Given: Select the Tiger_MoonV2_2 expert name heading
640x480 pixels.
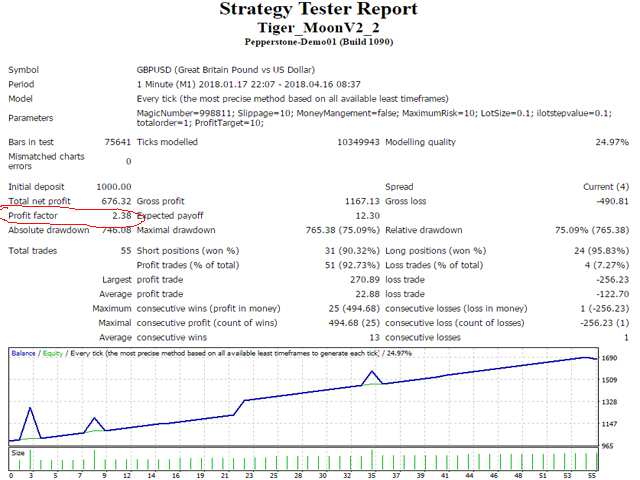Looking at the screenshot, I should (319, 28).
